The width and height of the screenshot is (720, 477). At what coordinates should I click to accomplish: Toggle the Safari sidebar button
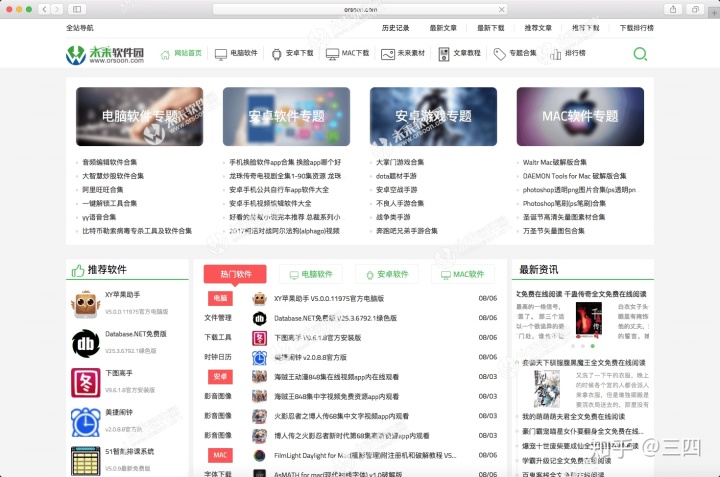77,9
